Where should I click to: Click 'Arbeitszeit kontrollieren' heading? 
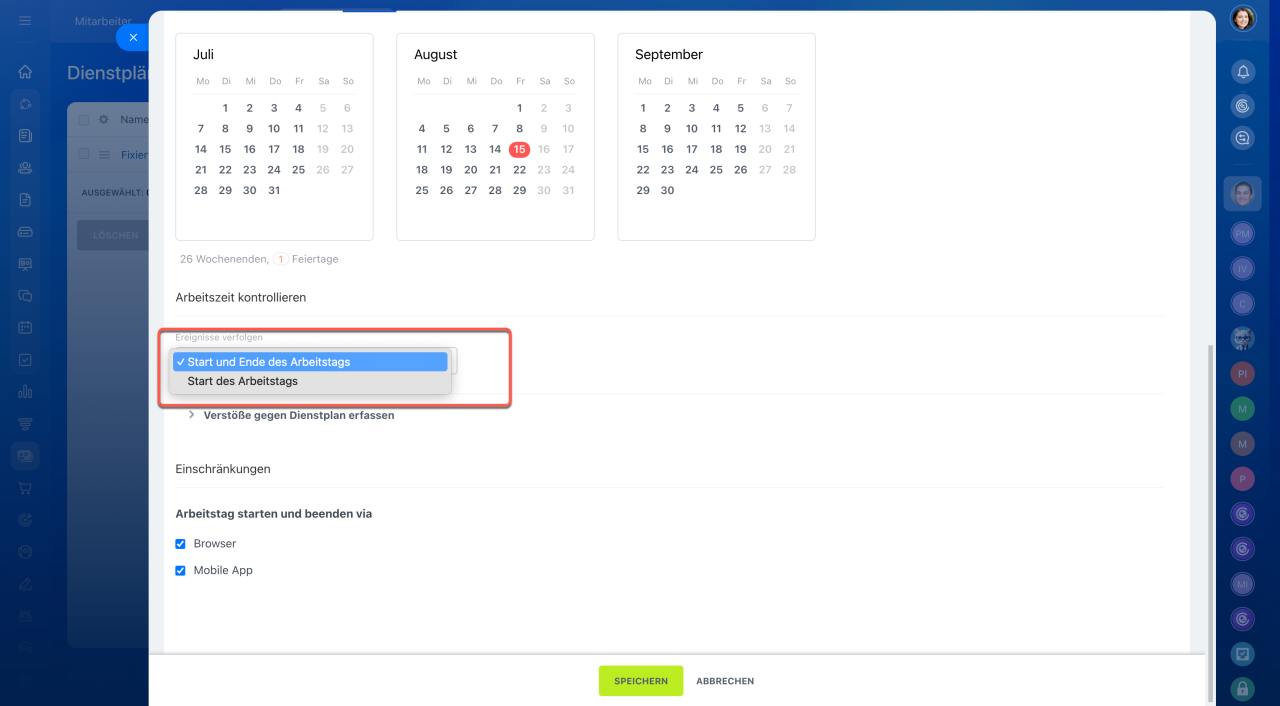[x=241, y=297]
